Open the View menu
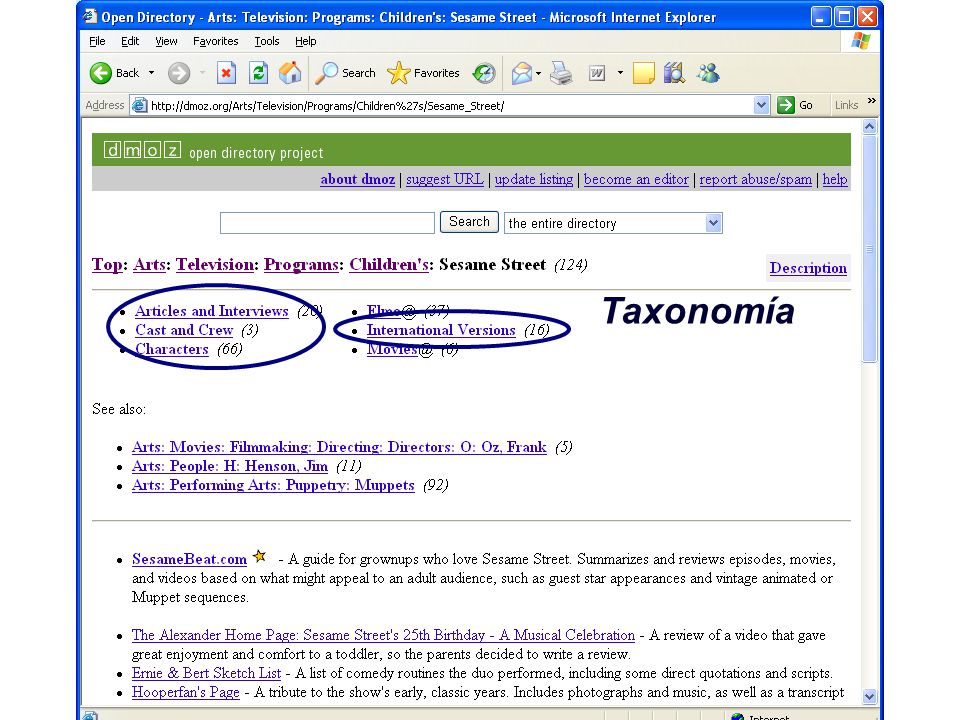Image resolution: width=960 pixels, height=720 pixels. (x=166, y=41)
